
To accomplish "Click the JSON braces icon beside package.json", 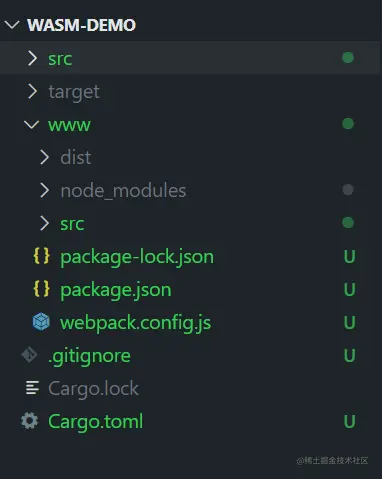I will point(42,289).
